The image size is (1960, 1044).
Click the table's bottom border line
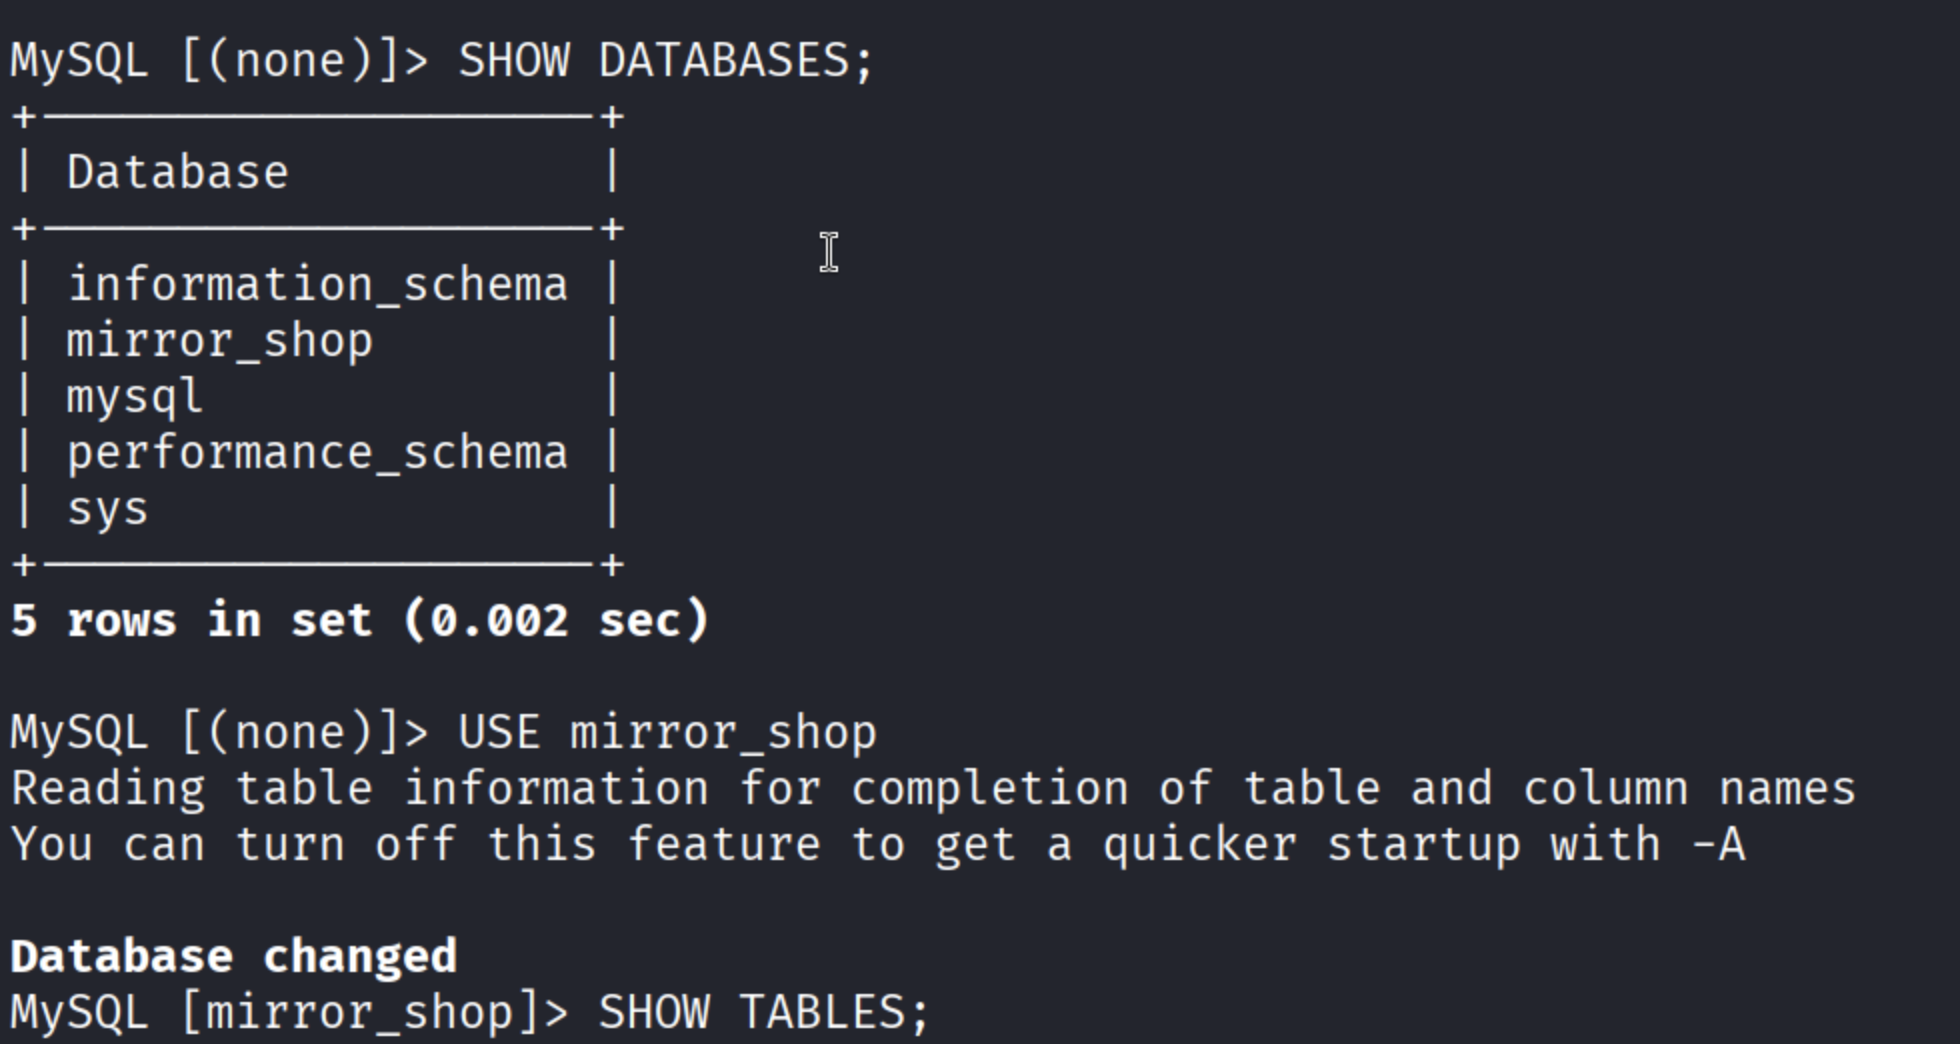[317, 565]
